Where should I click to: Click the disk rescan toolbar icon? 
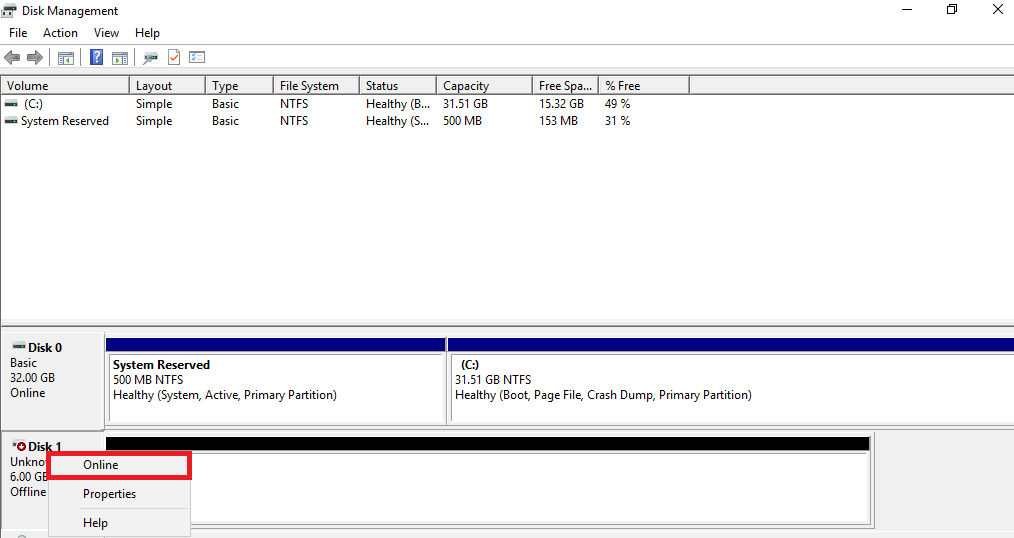coord(151,58)
